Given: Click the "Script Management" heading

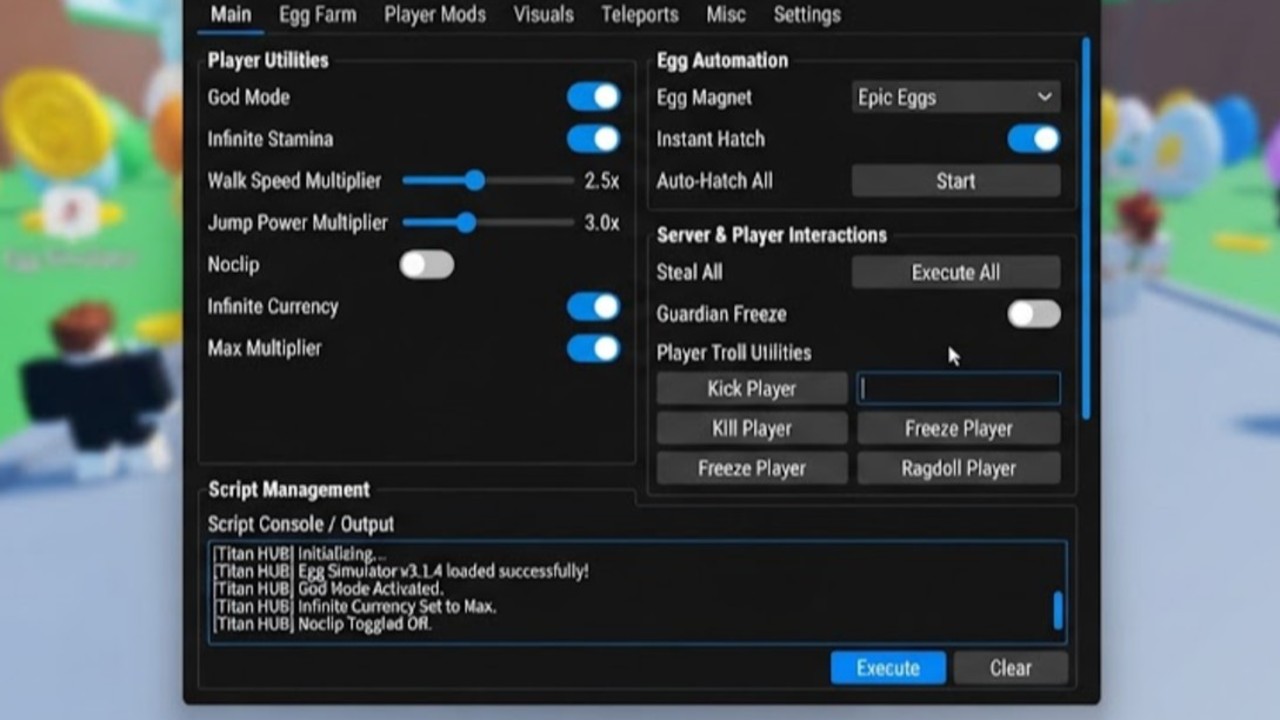Looking at the screenshot, I should (x=289, y=490).
